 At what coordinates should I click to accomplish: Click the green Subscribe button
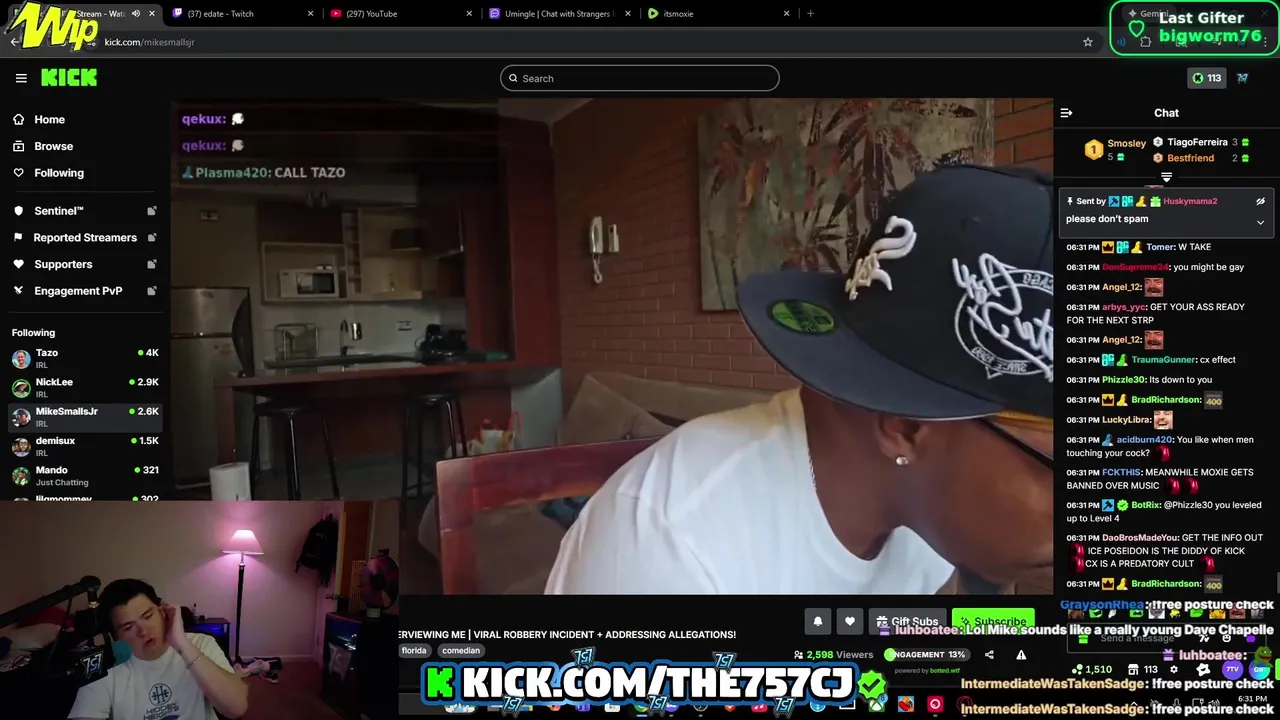(993, 622)
